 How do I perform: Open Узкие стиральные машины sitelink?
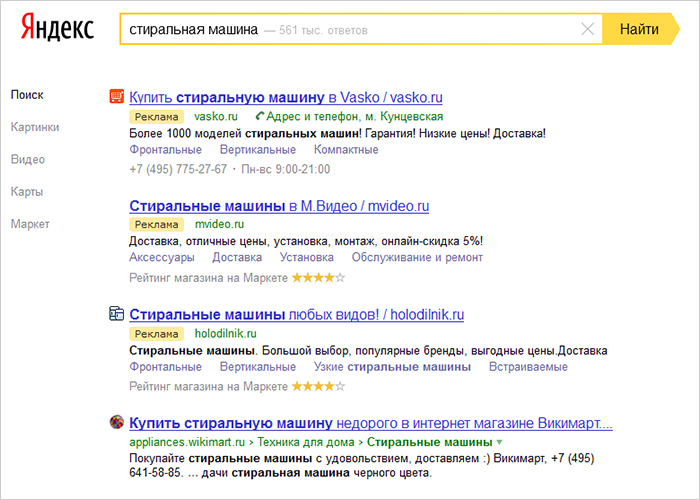pyautogui.click(x=392, y=367)
